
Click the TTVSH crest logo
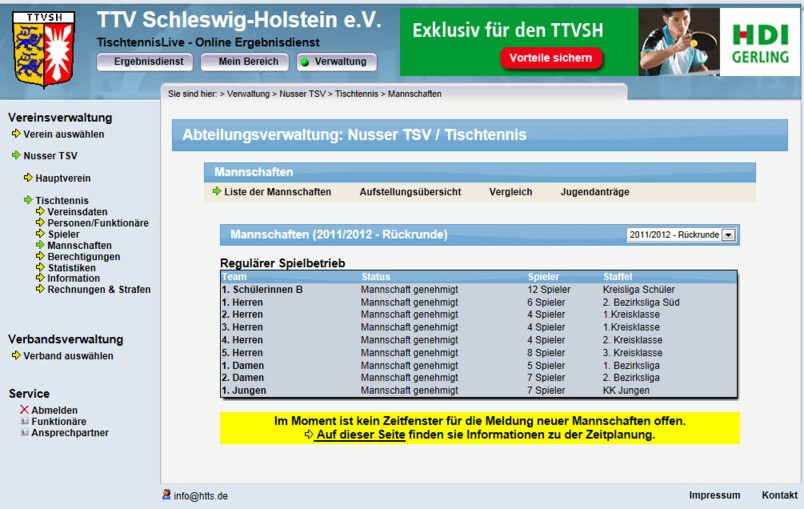[x=43, y=50]
